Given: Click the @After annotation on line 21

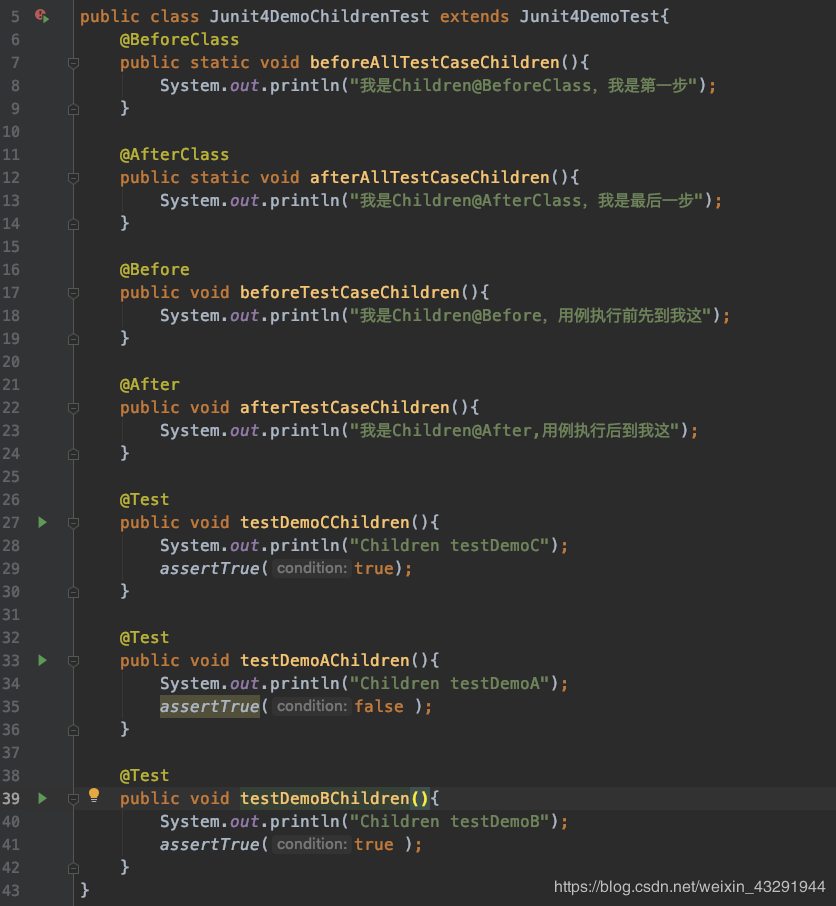Looking at the screenshot, I should (150, 384).
